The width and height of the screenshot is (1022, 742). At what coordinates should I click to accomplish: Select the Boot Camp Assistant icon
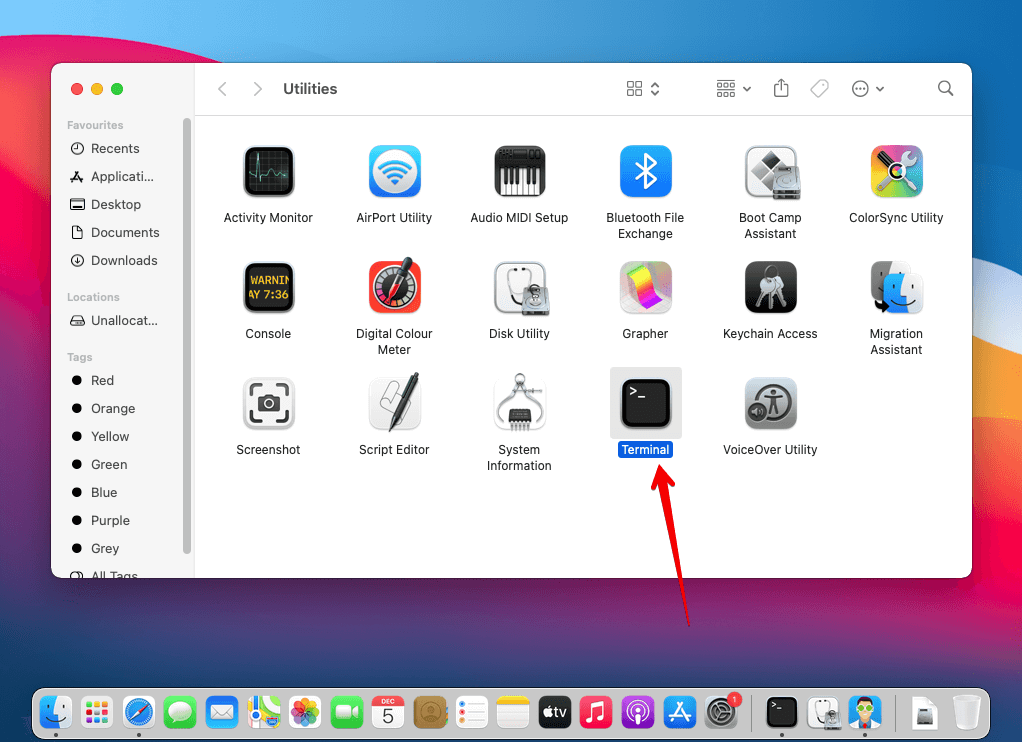click(770, 171)
